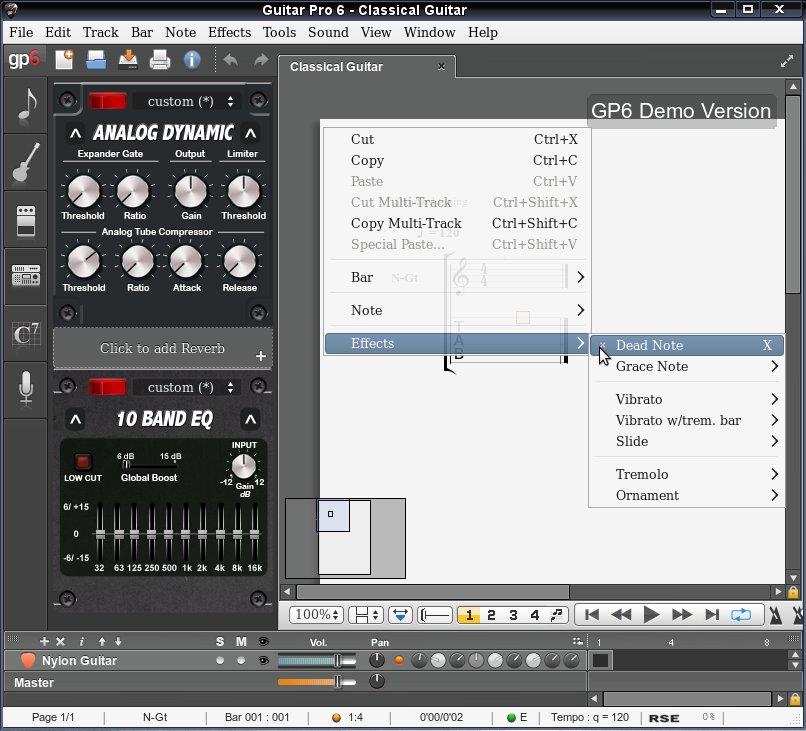The image size is (806, 731).
Task: Solo the Nylon Guitar track
Action: click(x=220, y=661)
